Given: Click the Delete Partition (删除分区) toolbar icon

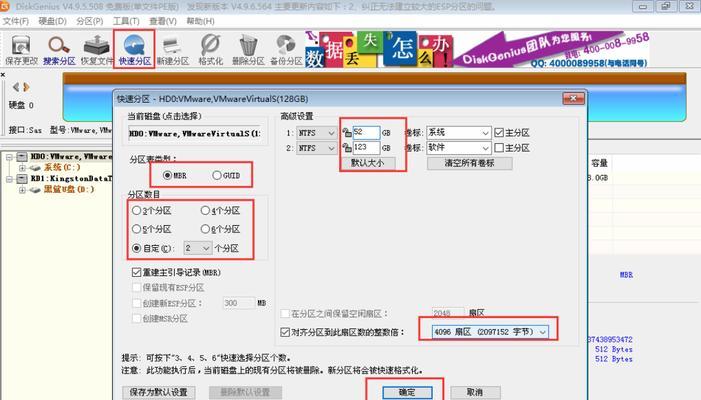Looking at the screenshot, I should tap(248, 50).
